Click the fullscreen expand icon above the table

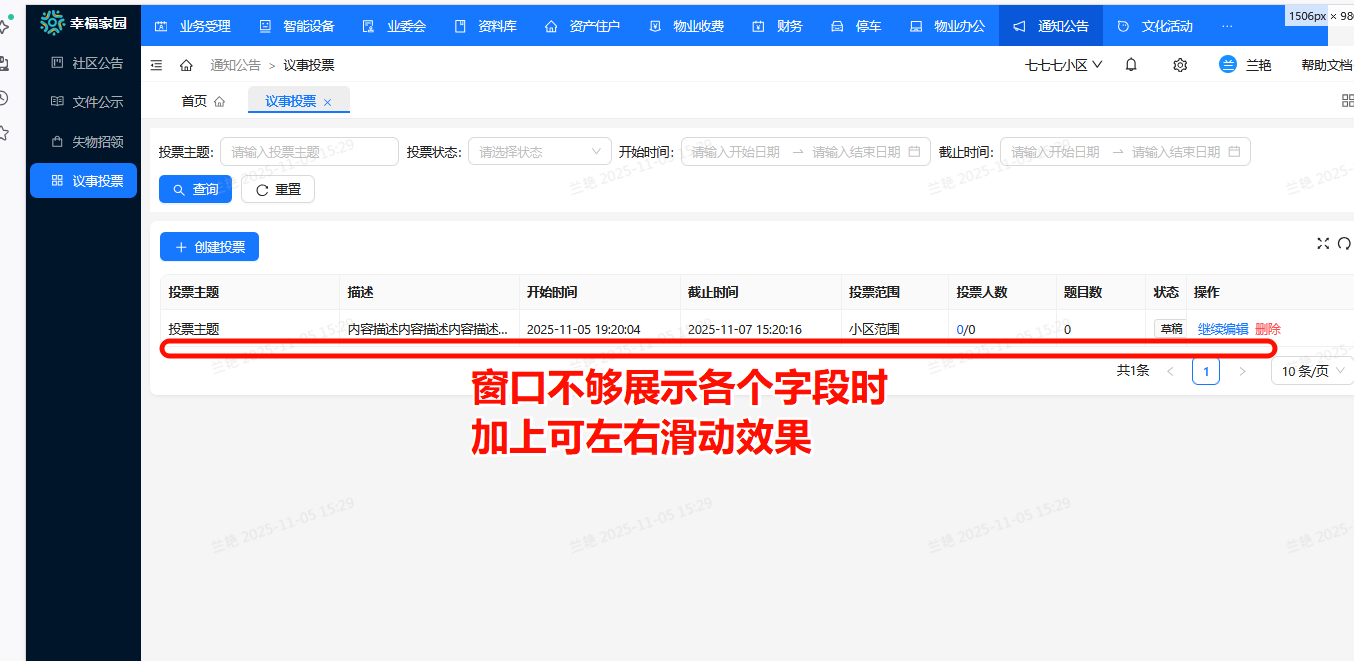tap(1324, 241)
